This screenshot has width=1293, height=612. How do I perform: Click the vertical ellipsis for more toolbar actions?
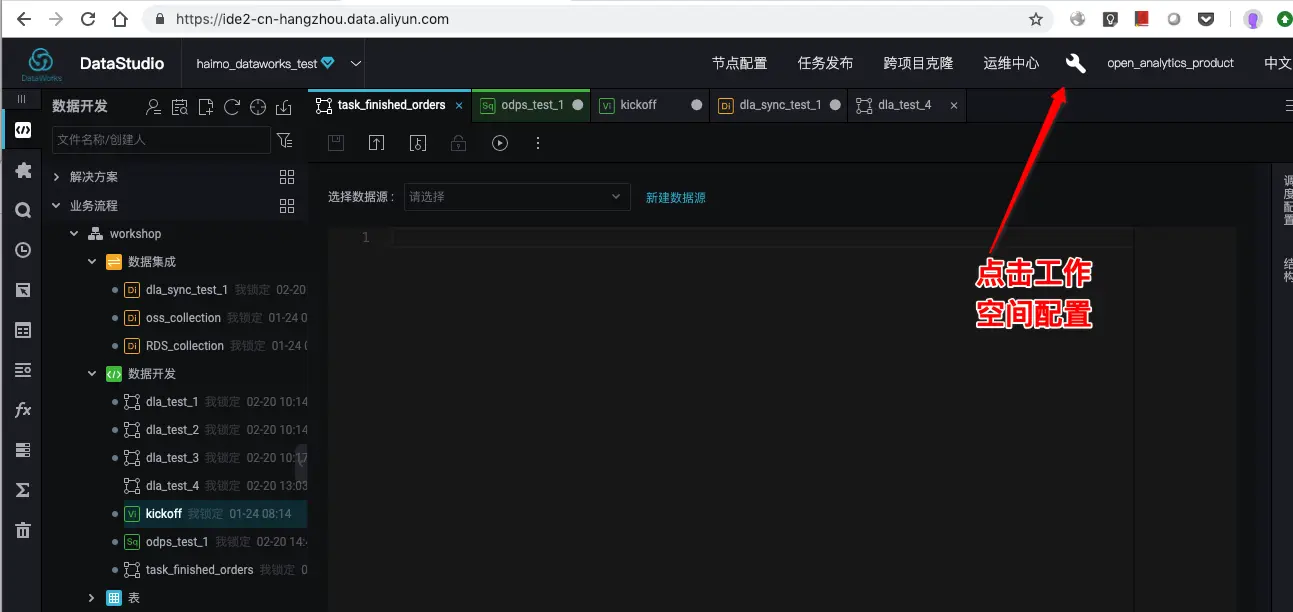pos(538,142)
